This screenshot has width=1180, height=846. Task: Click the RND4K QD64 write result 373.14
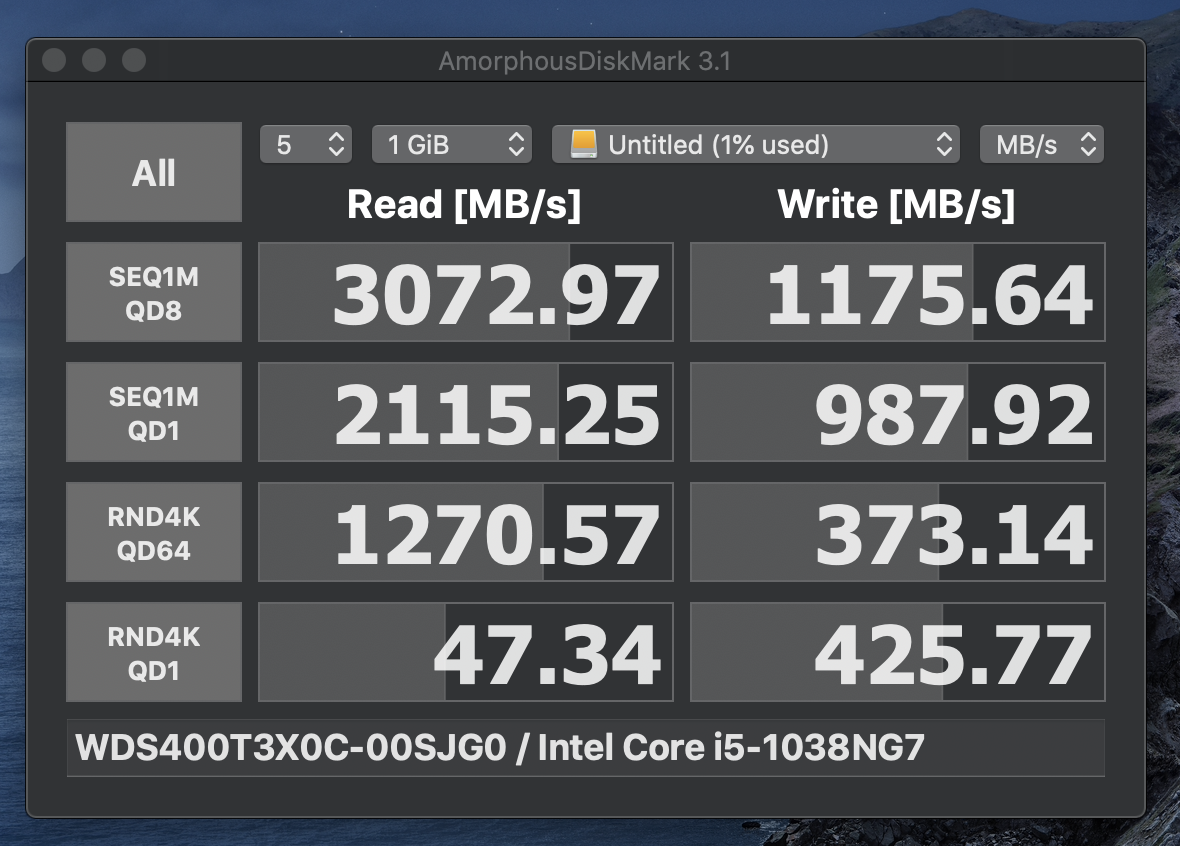pyautogui.click(x=898, y=532)
